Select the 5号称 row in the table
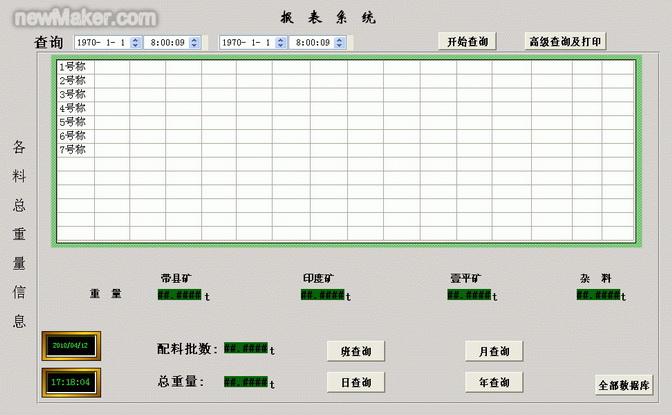The image size is (672, 415). click(x=346, y=122)
